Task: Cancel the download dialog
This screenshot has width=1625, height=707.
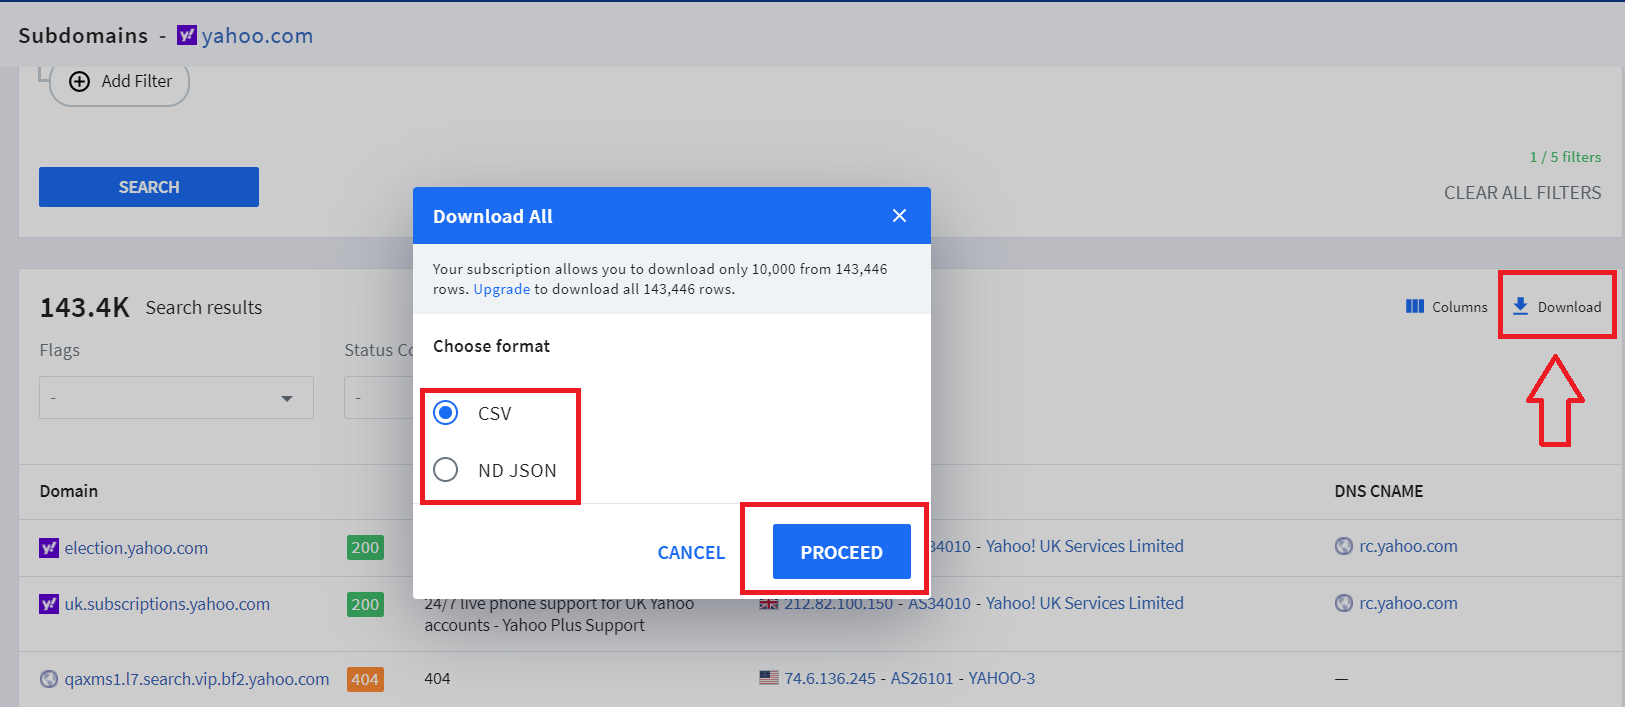Action: click(691, 552)
